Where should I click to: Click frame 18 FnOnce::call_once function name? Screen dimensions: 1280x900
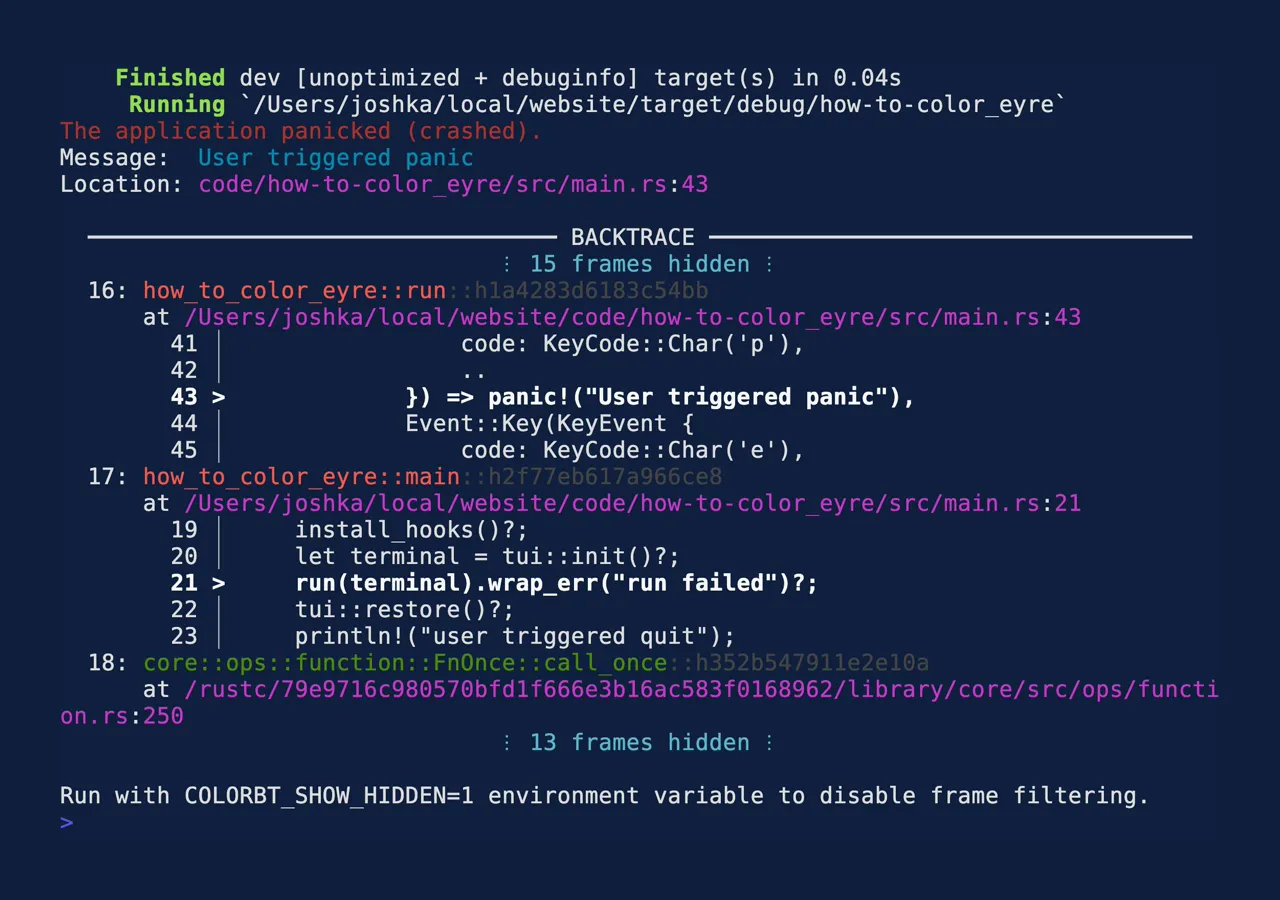click(x=405, y=663)
